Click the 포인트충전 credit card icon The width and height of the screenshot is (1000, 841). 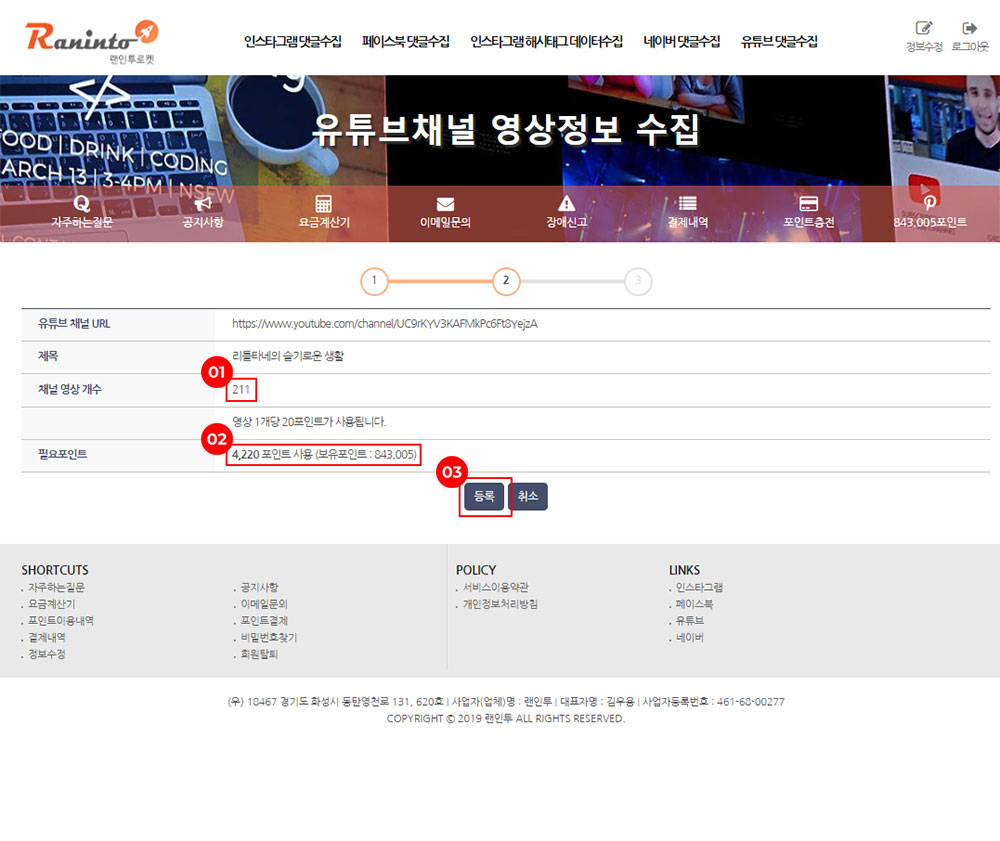809,203
